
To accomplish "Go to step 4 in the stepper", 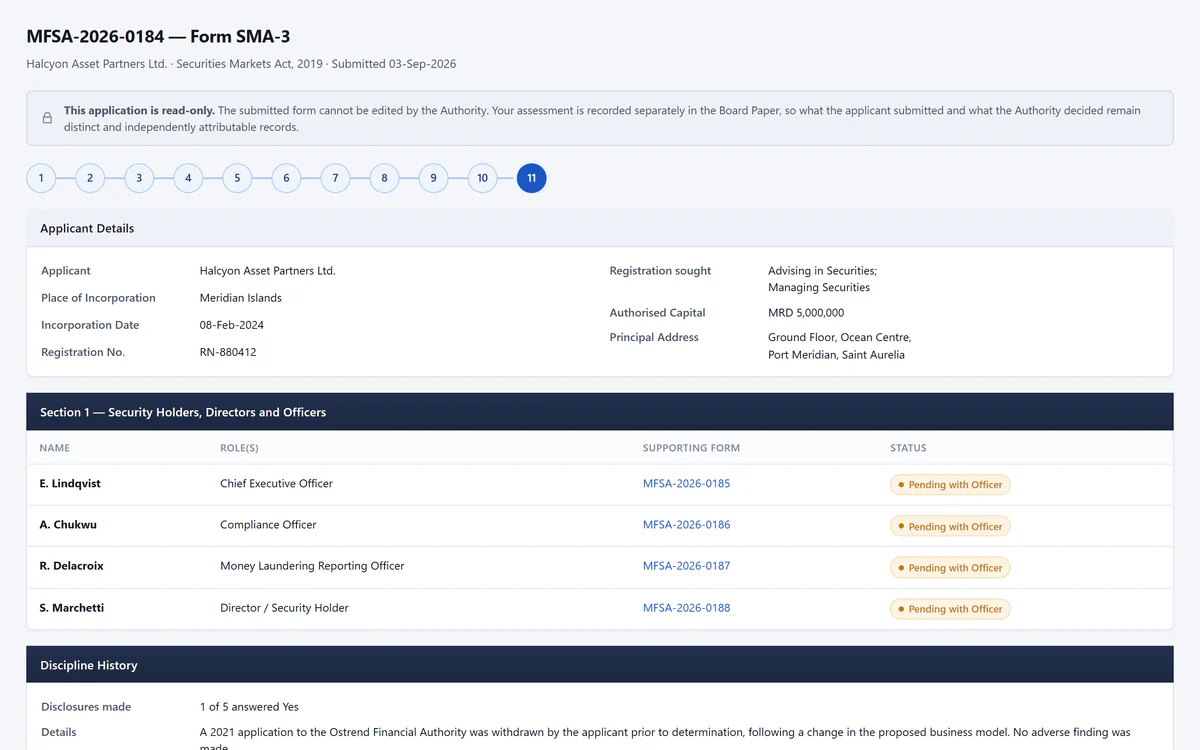I will [188, 178].
